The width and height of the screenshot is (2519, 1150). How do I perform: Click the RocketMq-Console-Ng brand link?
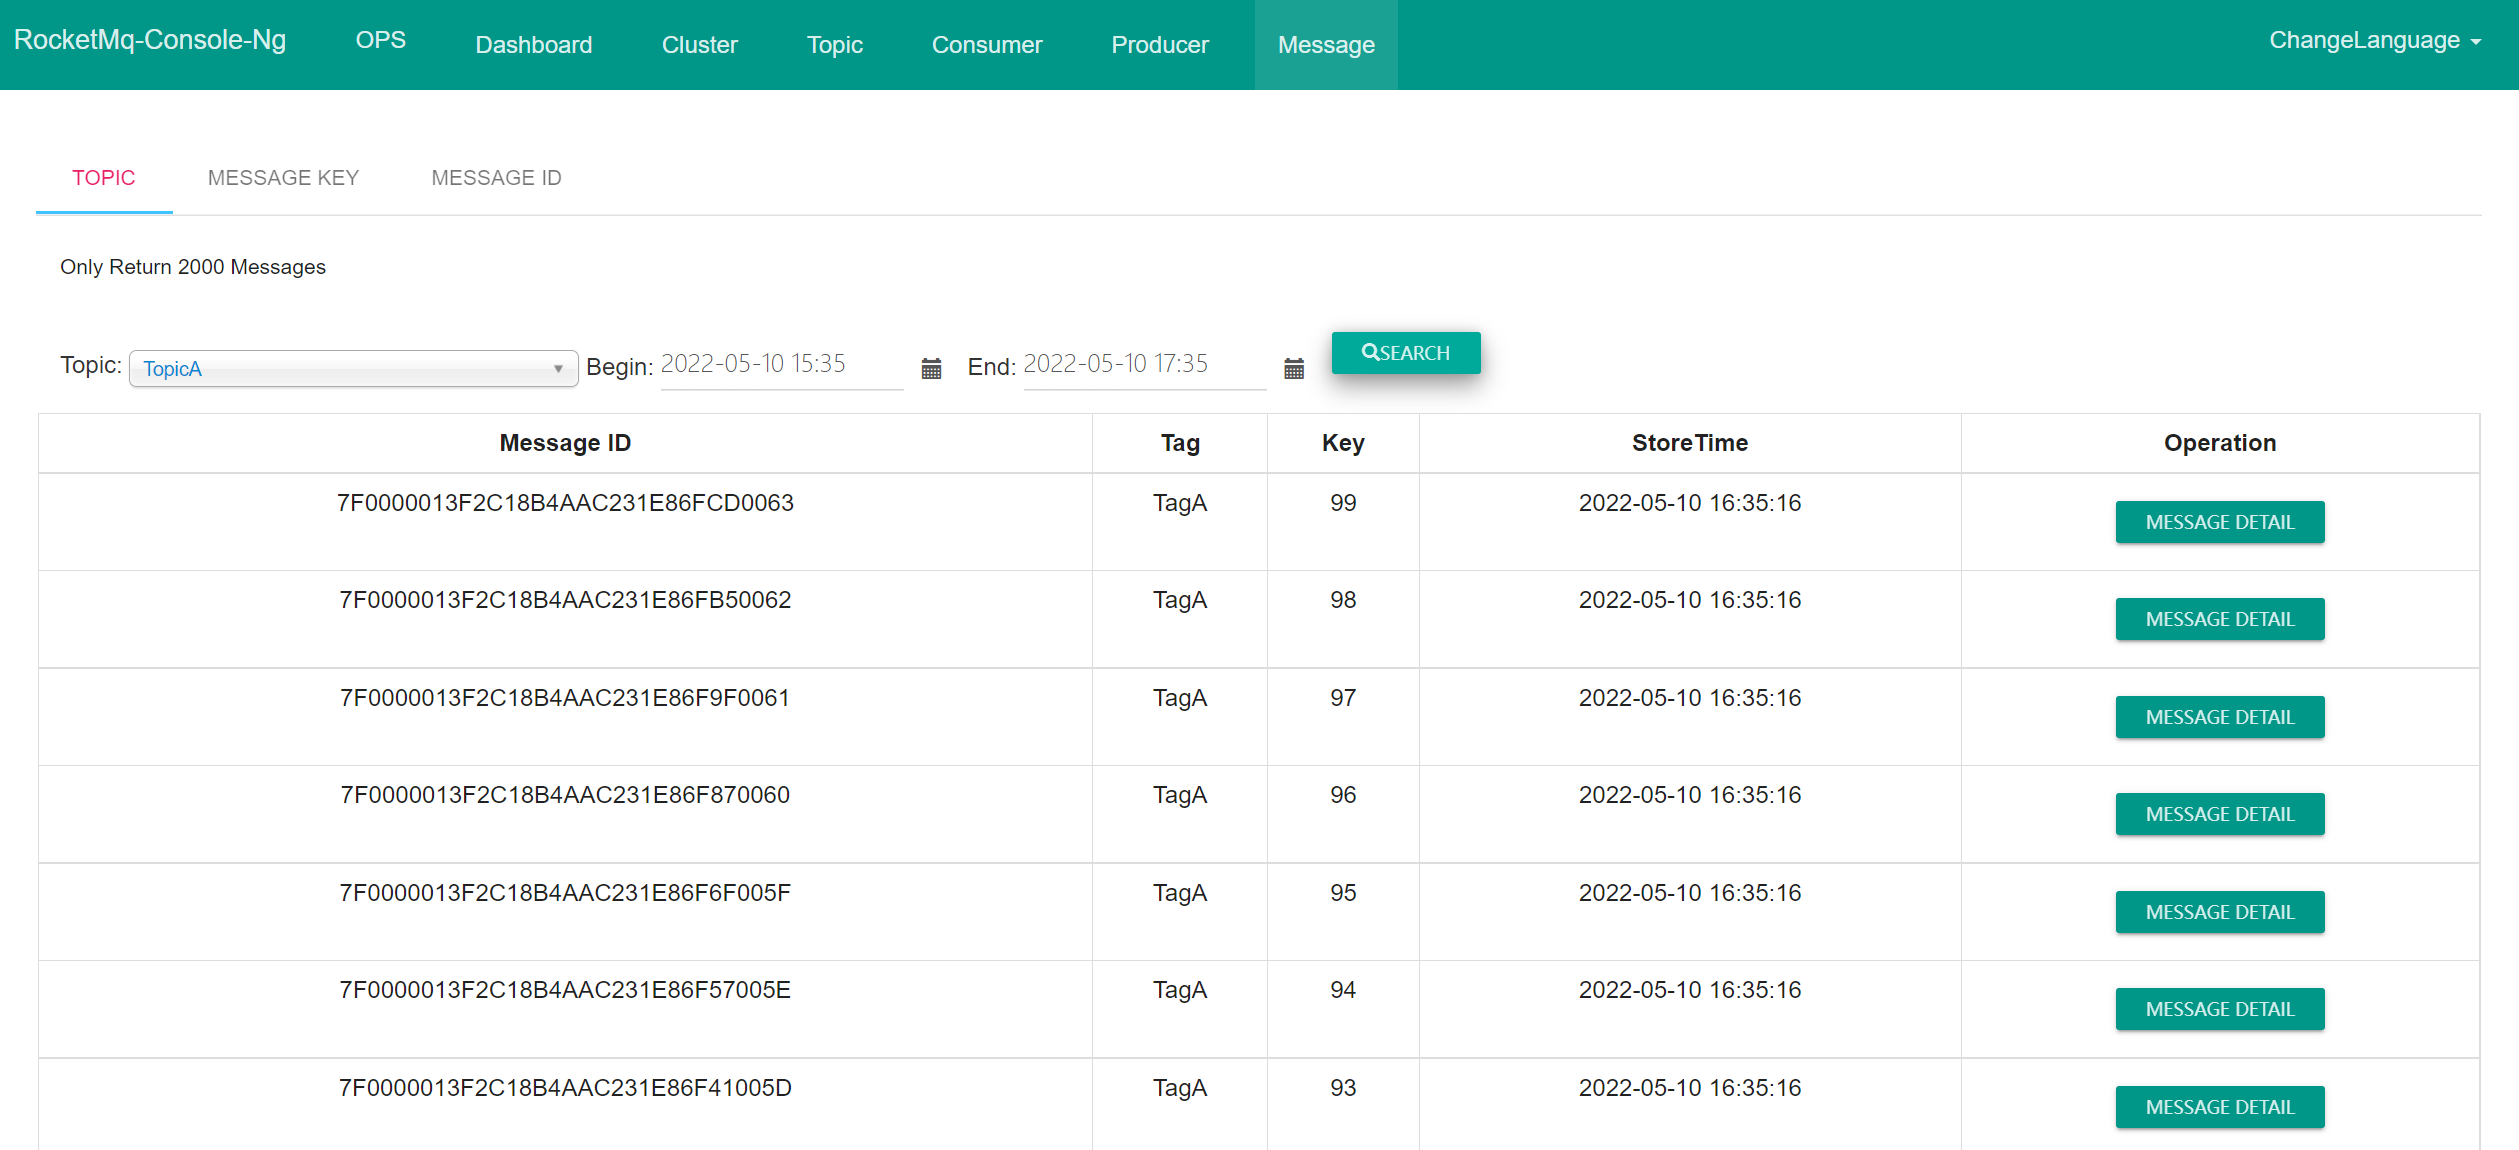coord(150,40)
